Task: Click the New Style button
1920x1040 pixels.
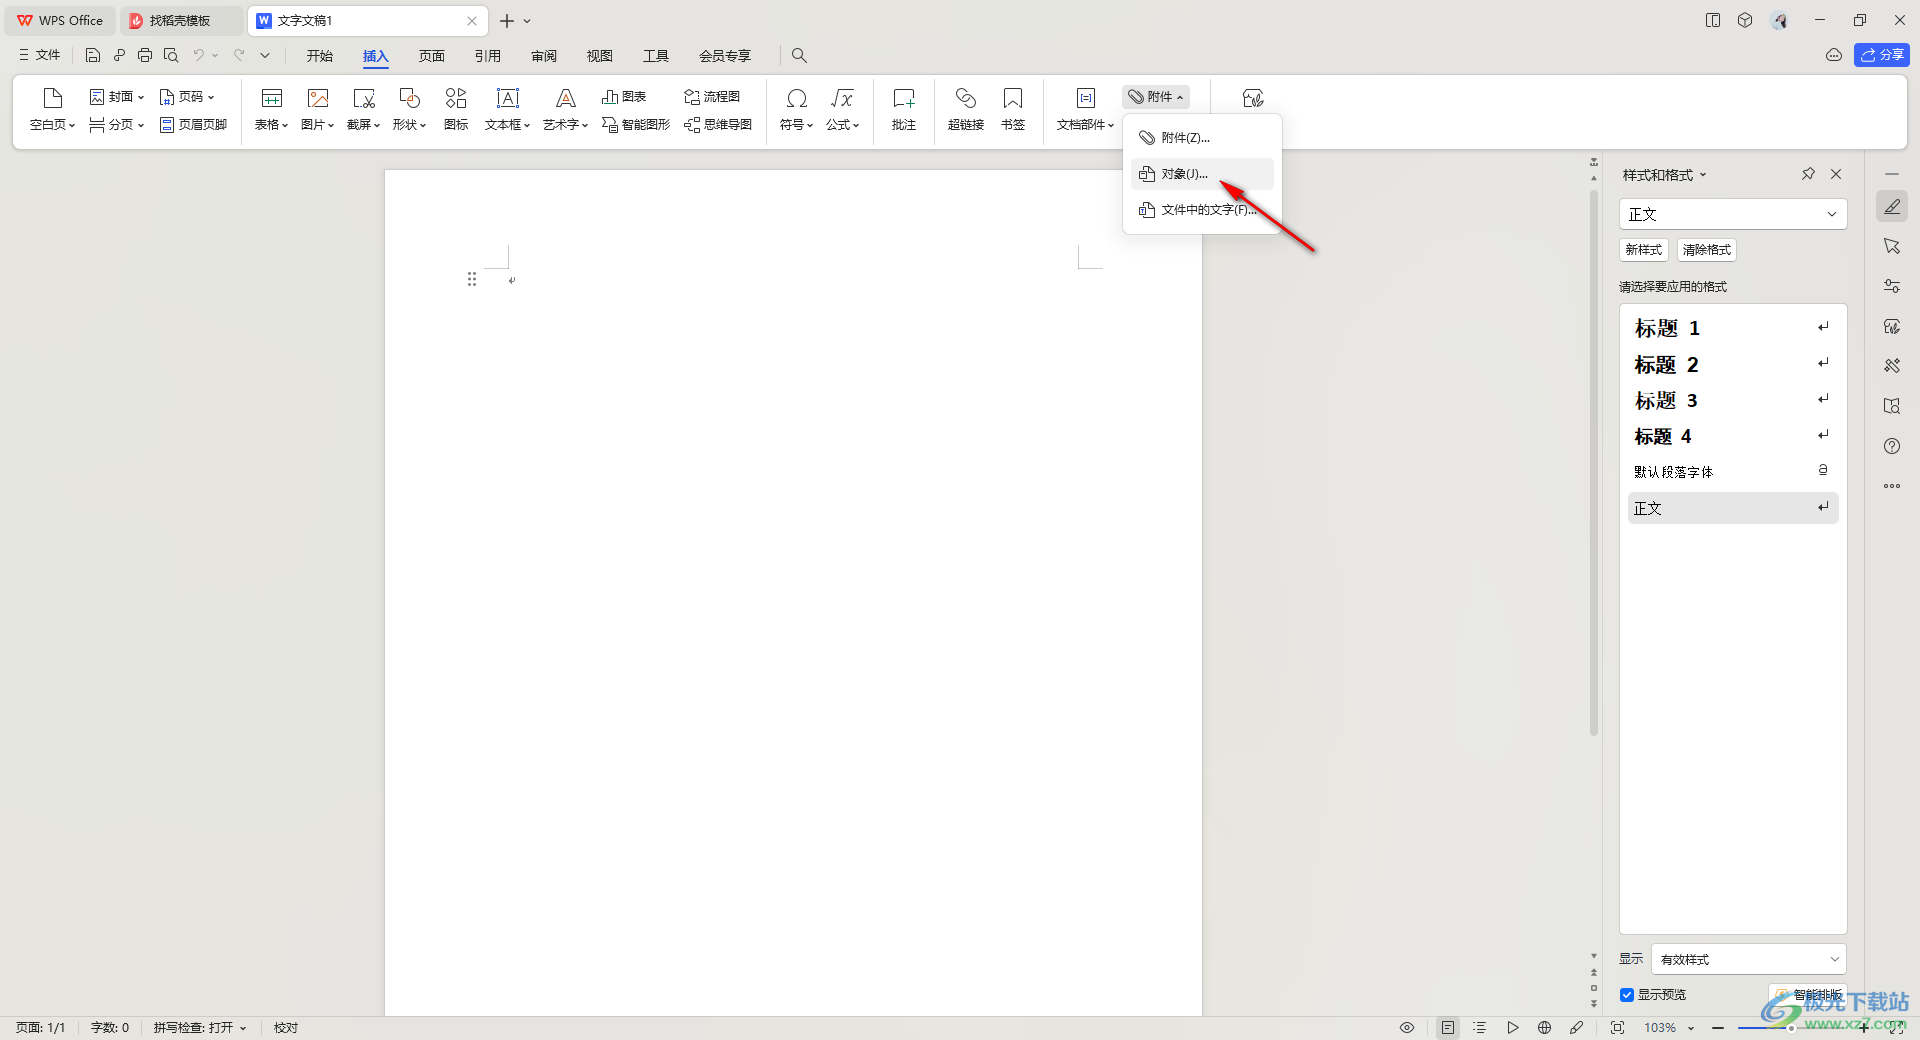Action: (1643, 250)
